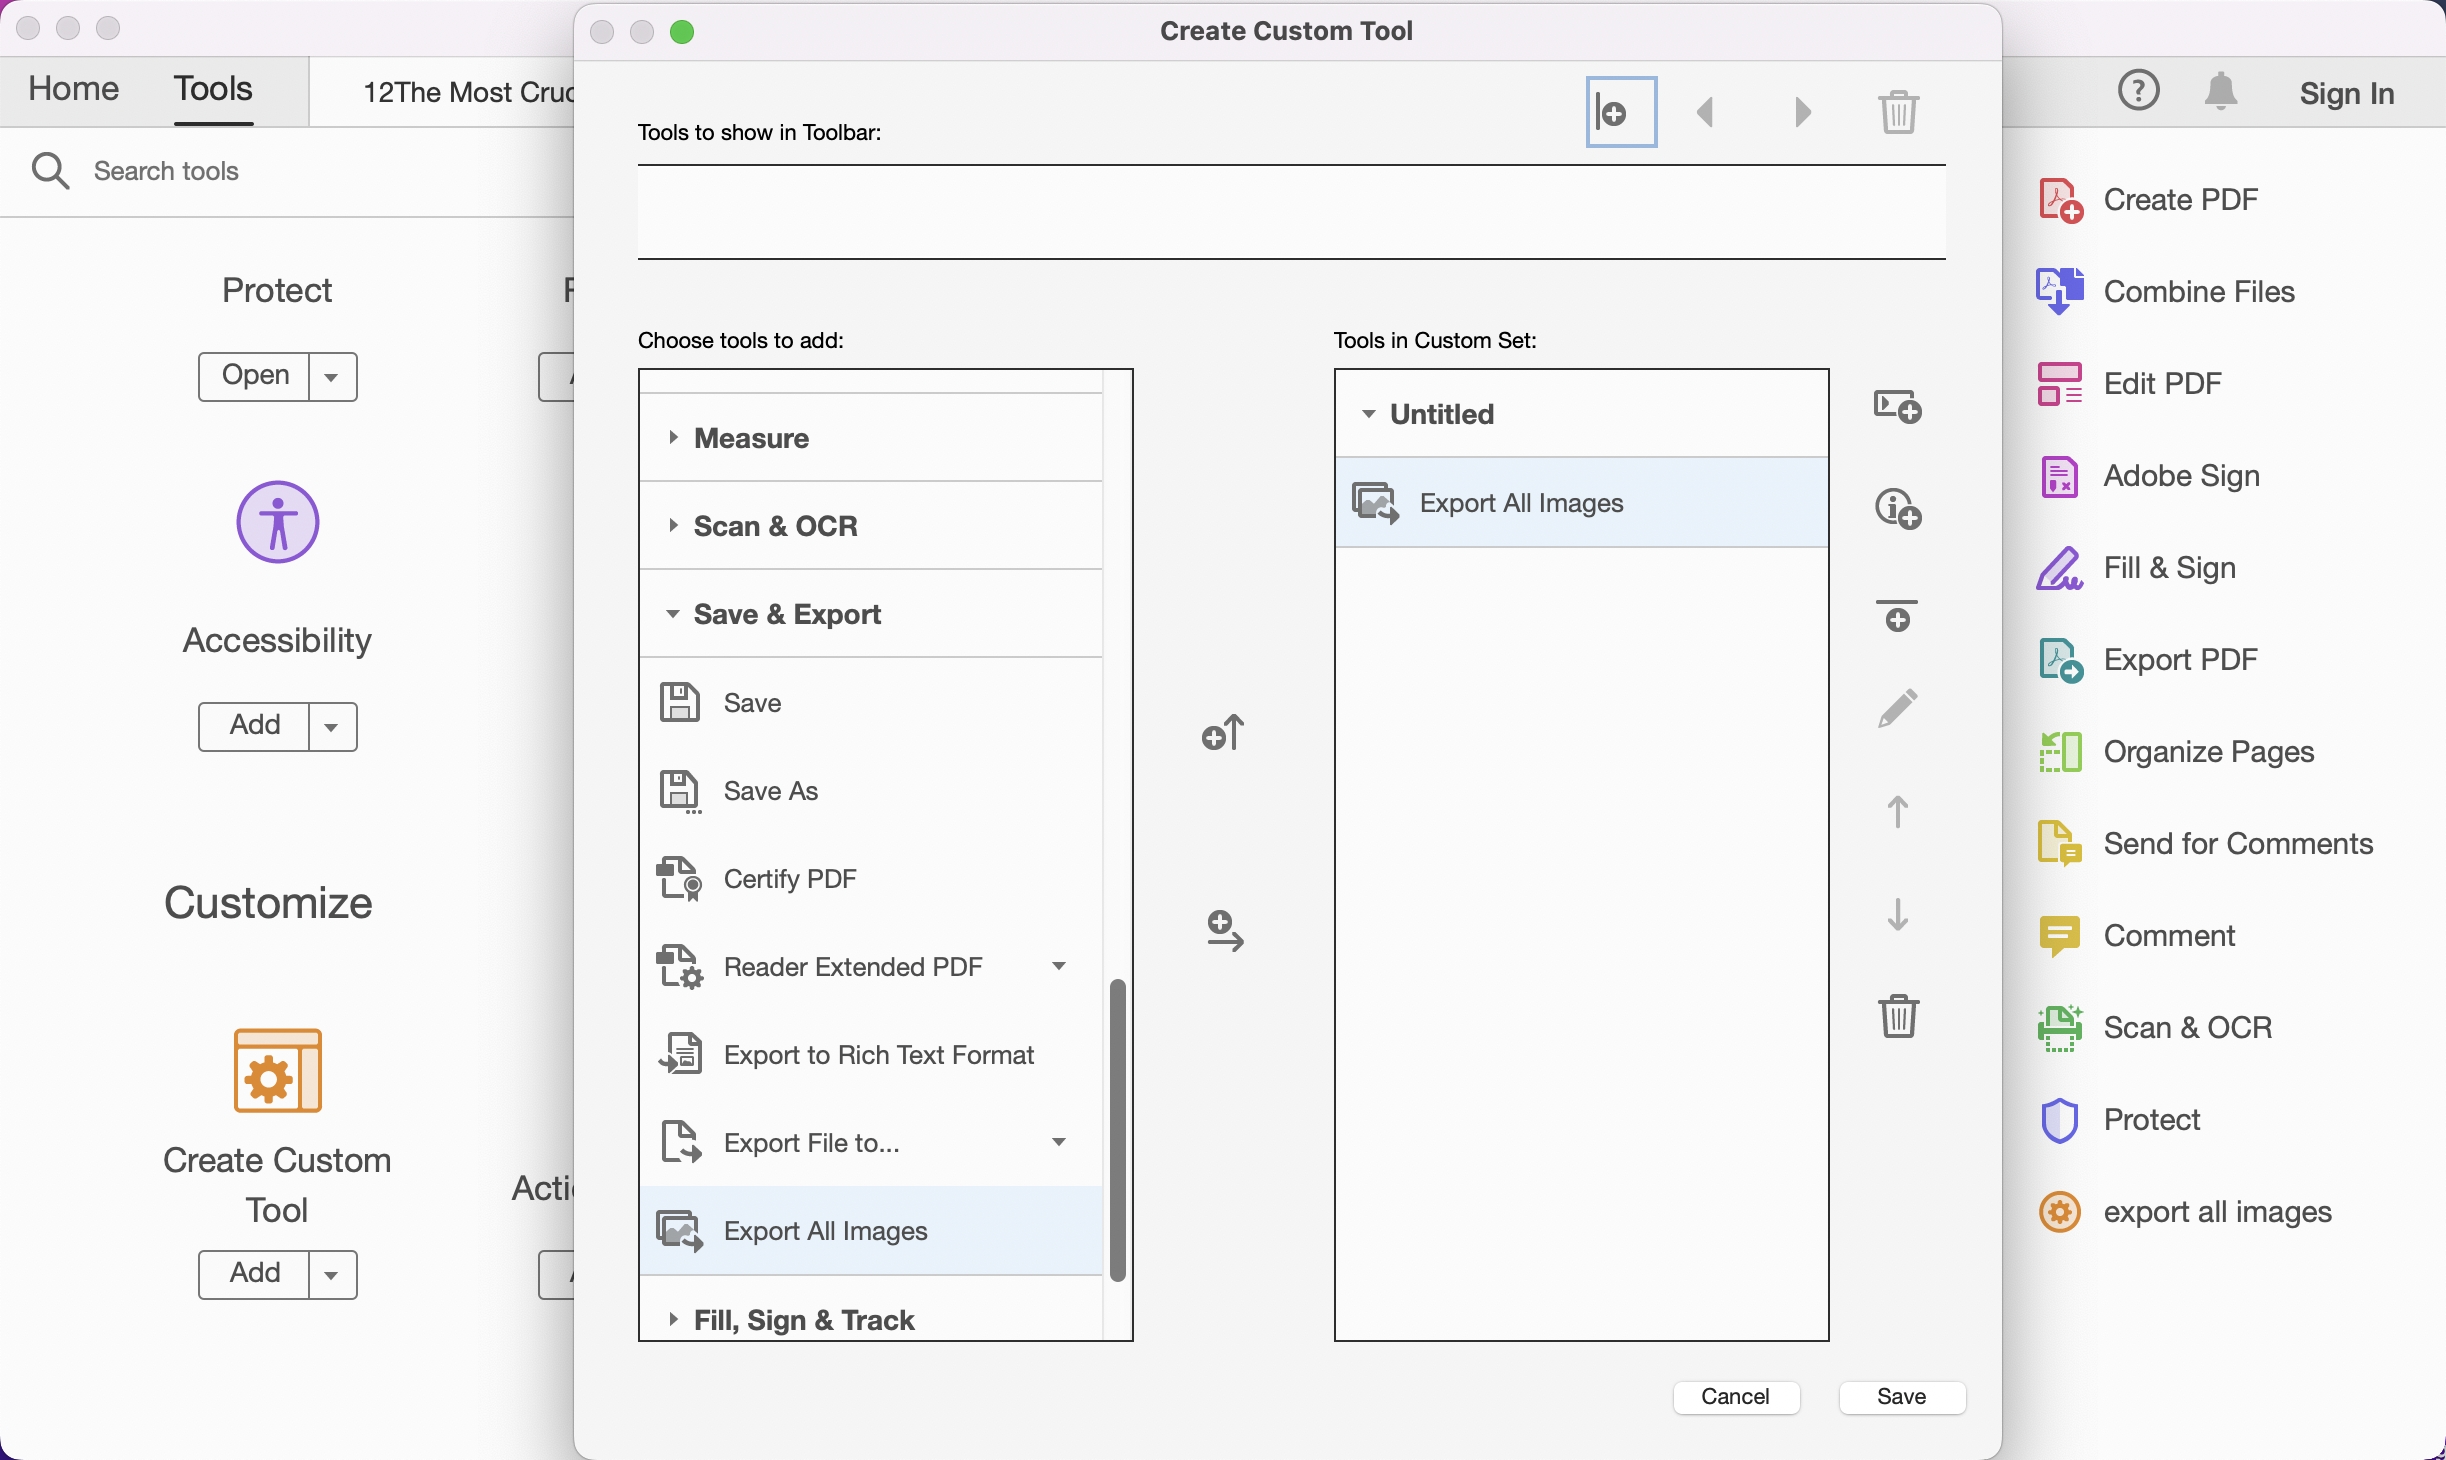Cancel the custom tool creation
This screenshot has height=1460, width=2446.
pyautogui.click(x=1734, y=1397)
